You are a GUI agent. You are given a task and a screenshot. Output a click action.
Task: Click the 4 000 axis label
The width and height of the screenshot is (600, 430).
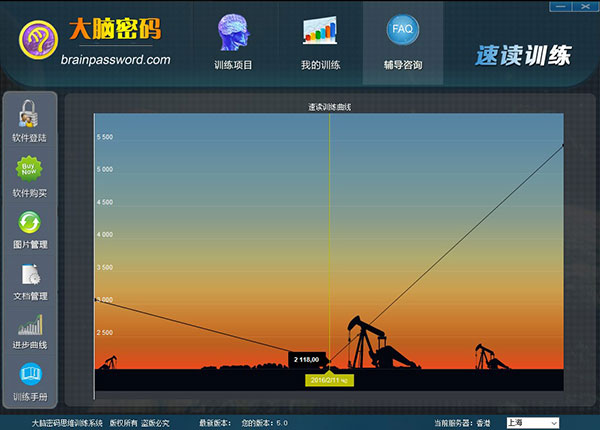point(105,235)
